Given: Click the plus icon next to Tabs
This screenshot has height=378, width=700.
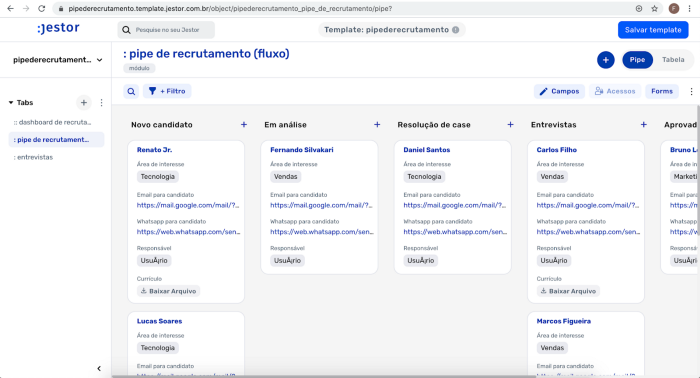Looking at the screenshot, I should pyautogui.click(x=83, y=103).
